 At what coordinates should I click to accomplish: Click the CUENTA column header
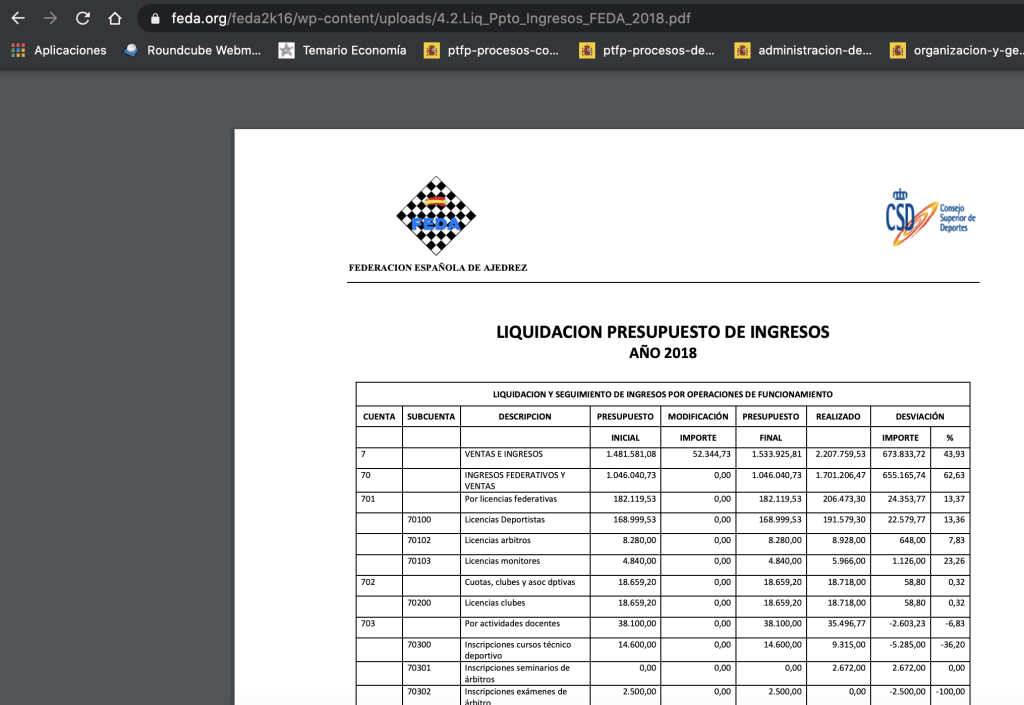point(378,416)
